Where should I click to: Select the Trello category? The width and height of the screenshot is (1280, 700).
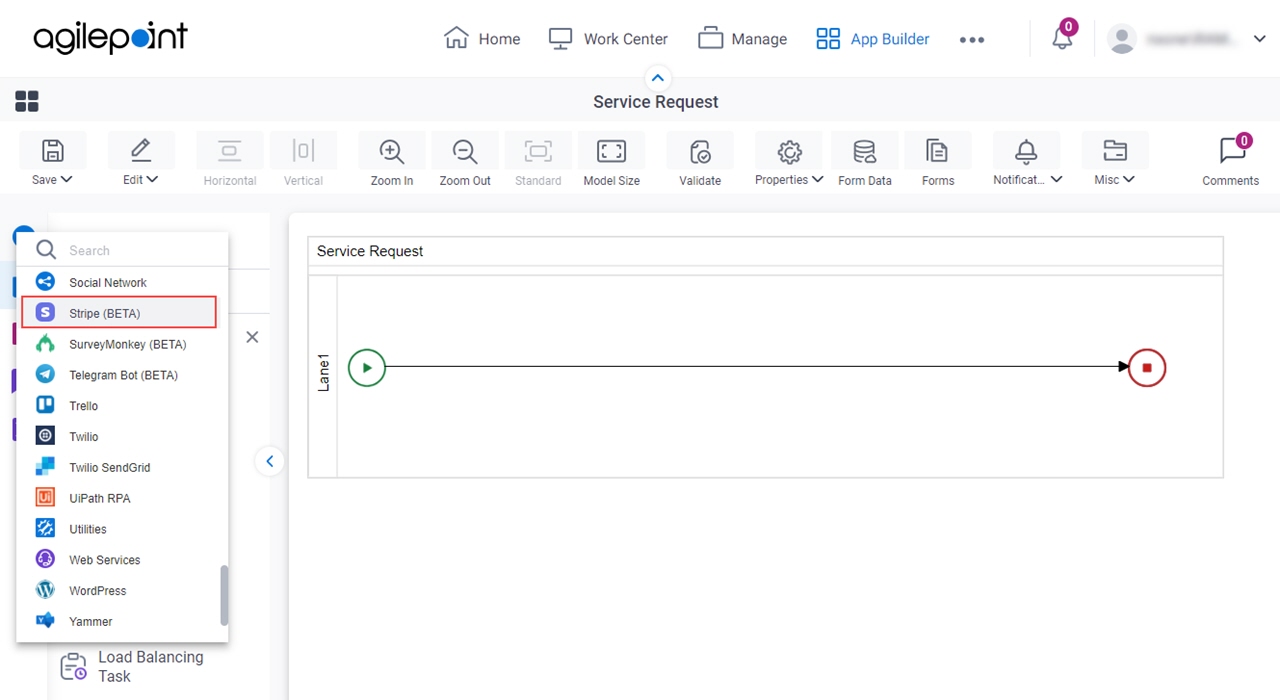[x=122, y=406]
